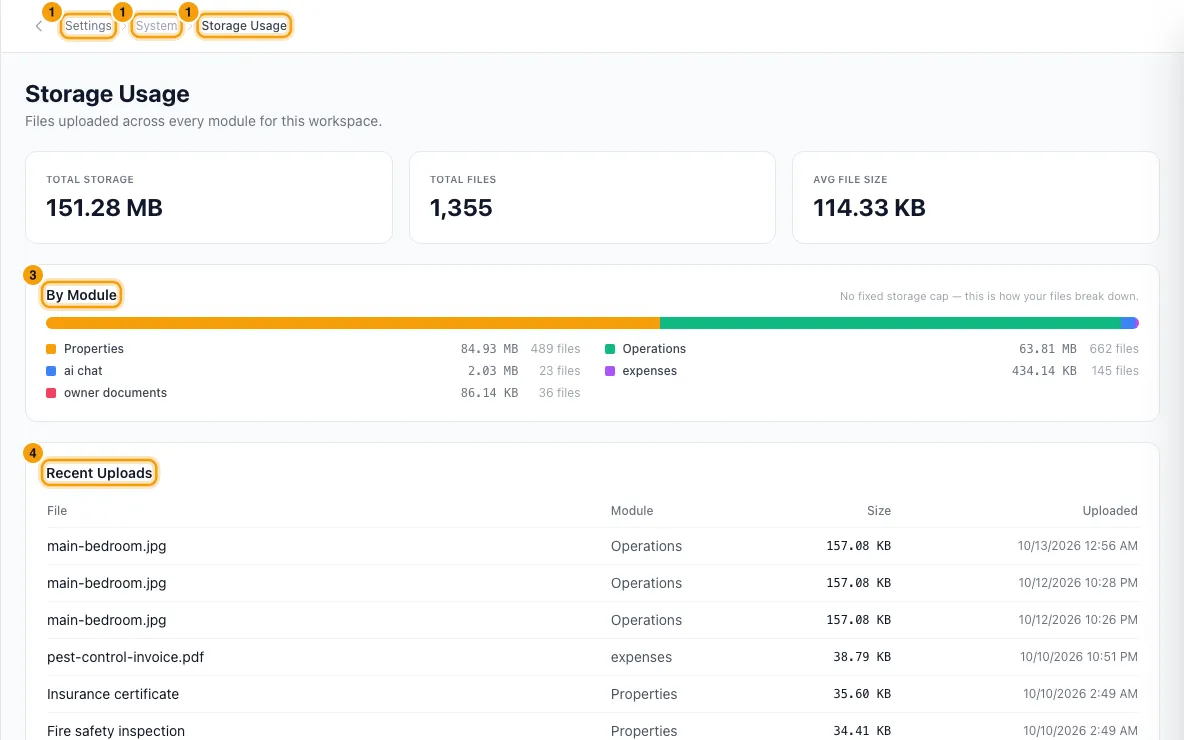Click the red owner documents legend swatch
1184x740 pixels.
click(51, 393)
